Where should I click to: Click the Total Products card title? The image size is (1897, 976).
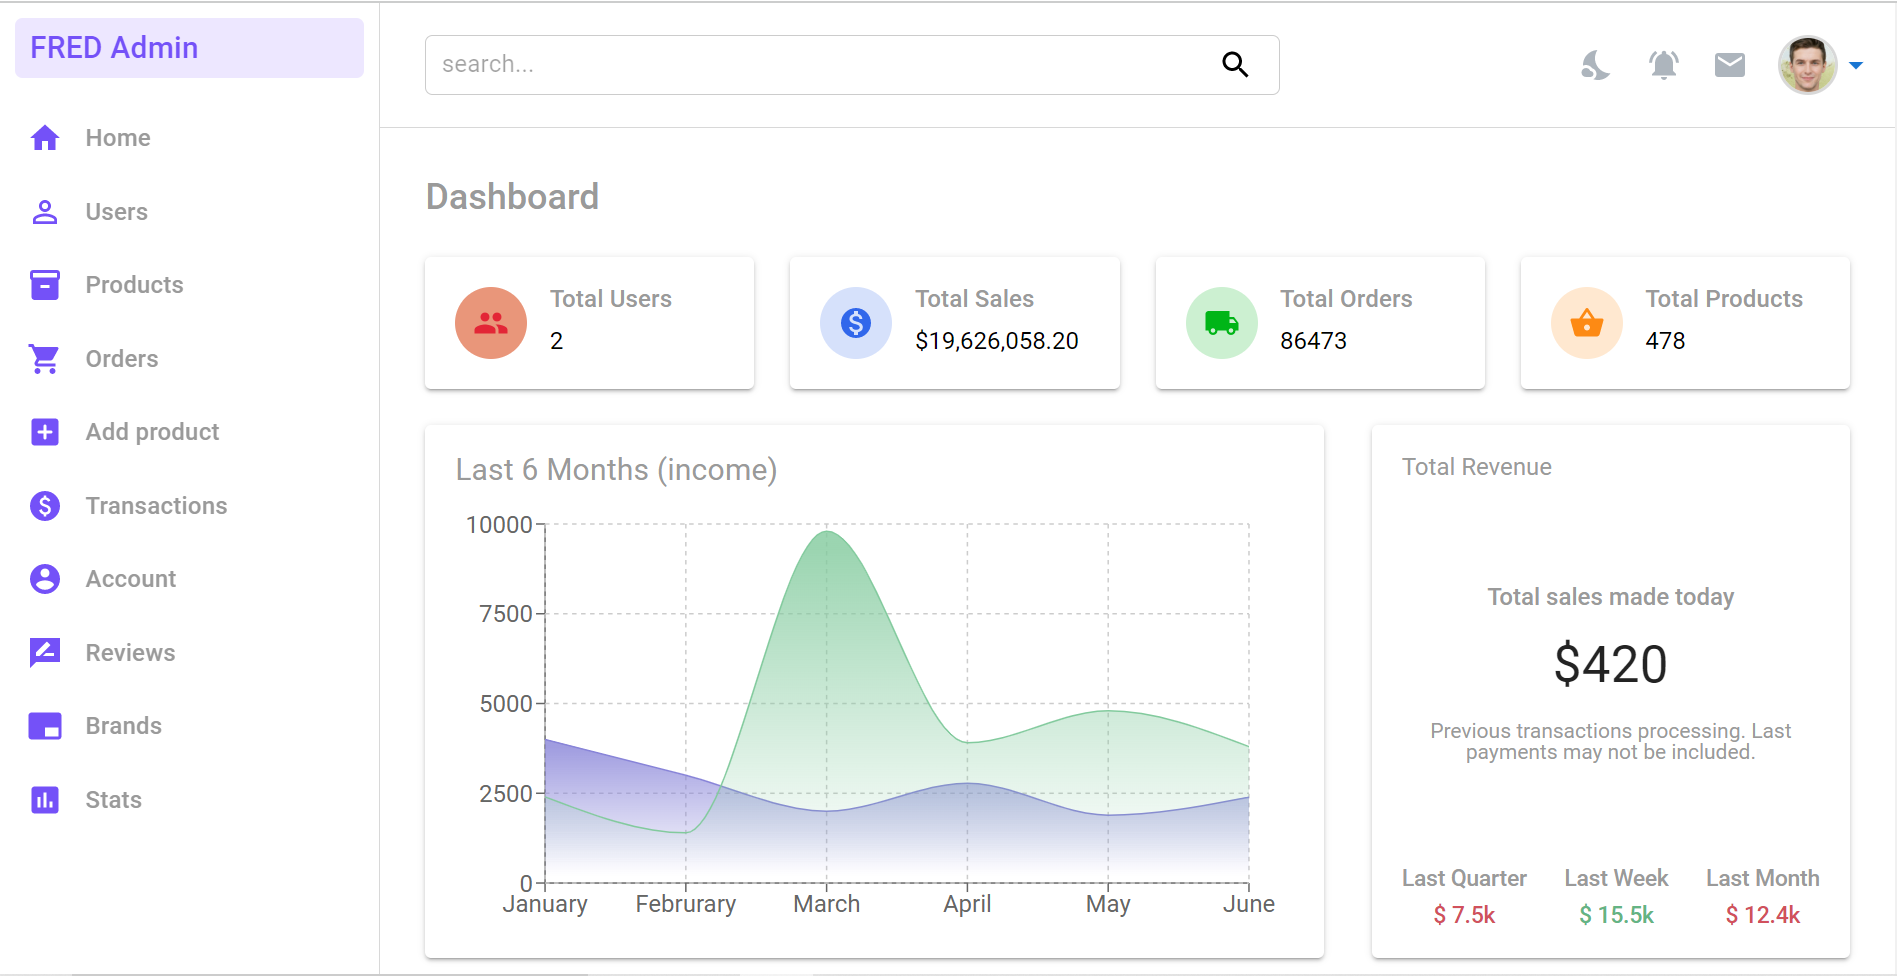coord(1724,299)
